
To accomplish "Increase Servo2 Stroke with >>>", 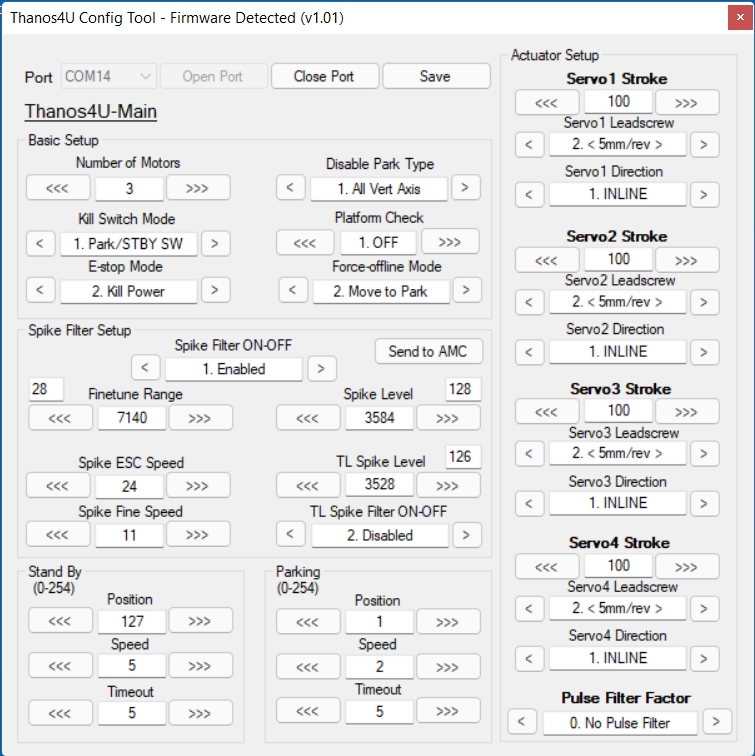I will pyautogui.click(x=687, y=260).
